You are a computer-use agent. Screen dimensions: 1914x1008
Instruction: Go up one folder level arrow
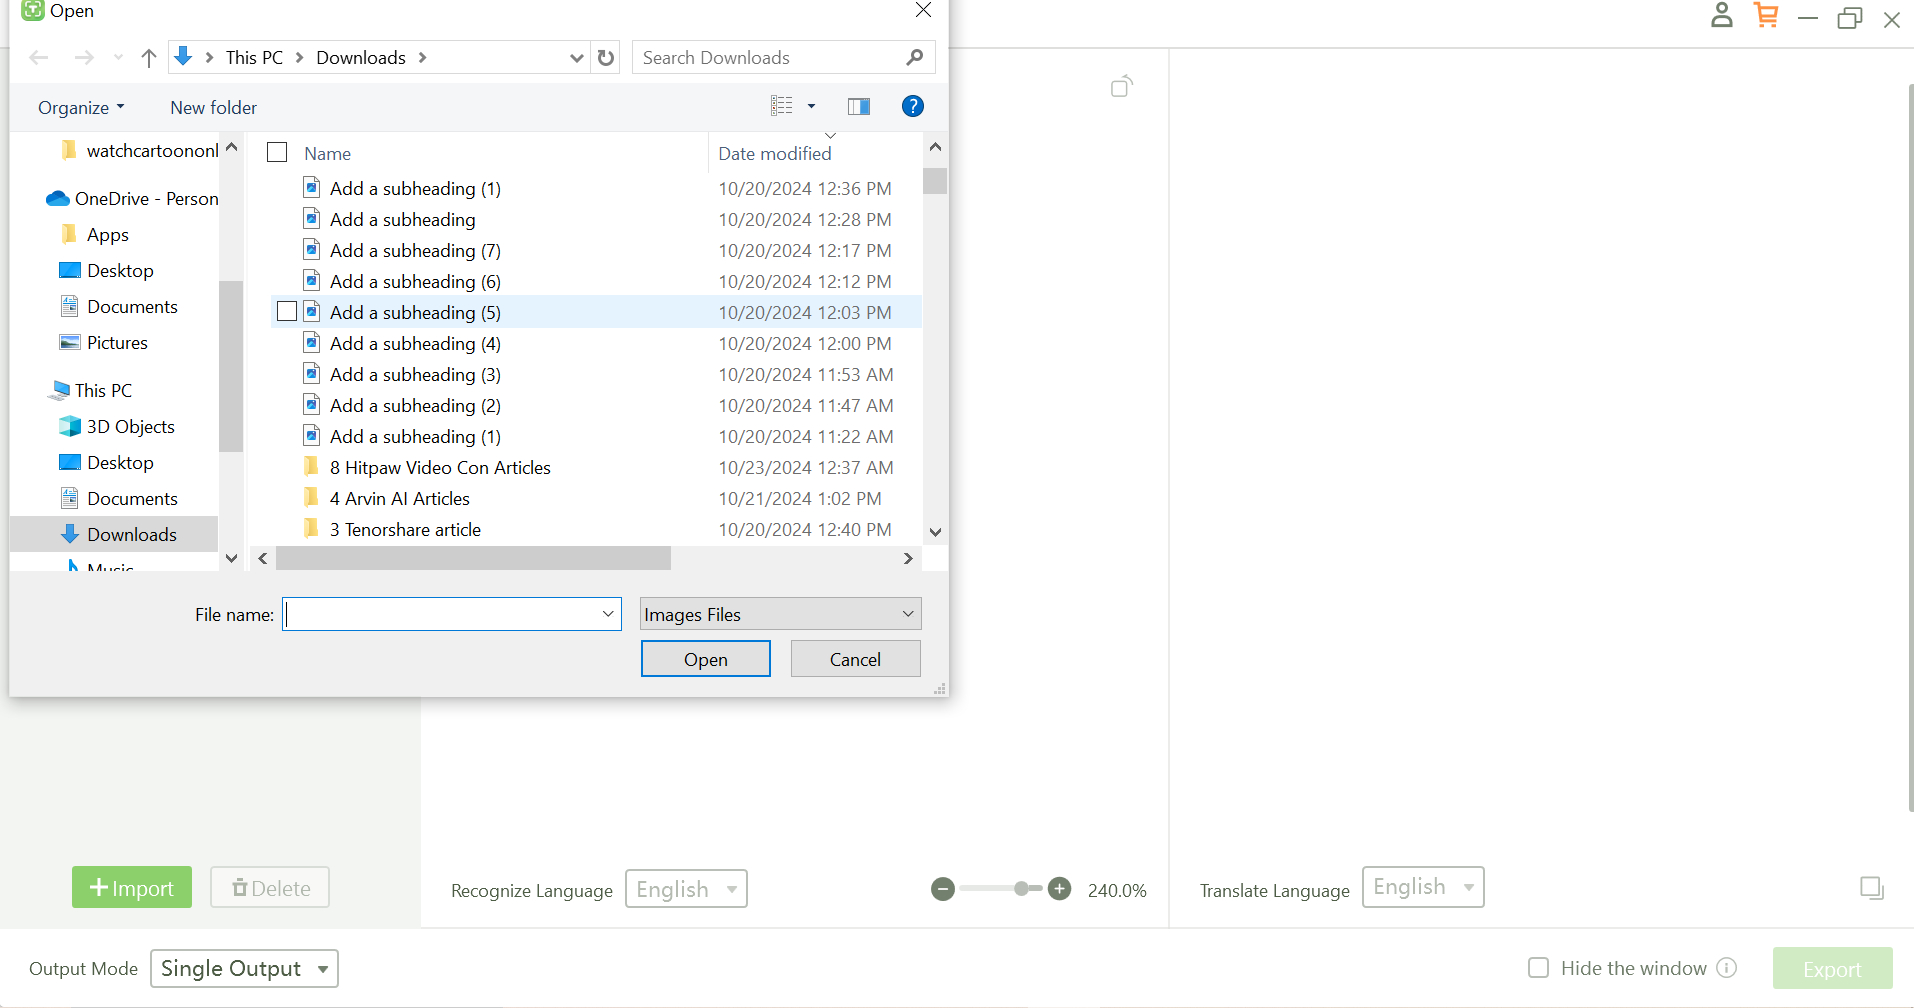pyautogui.click(x=149, y=58)
